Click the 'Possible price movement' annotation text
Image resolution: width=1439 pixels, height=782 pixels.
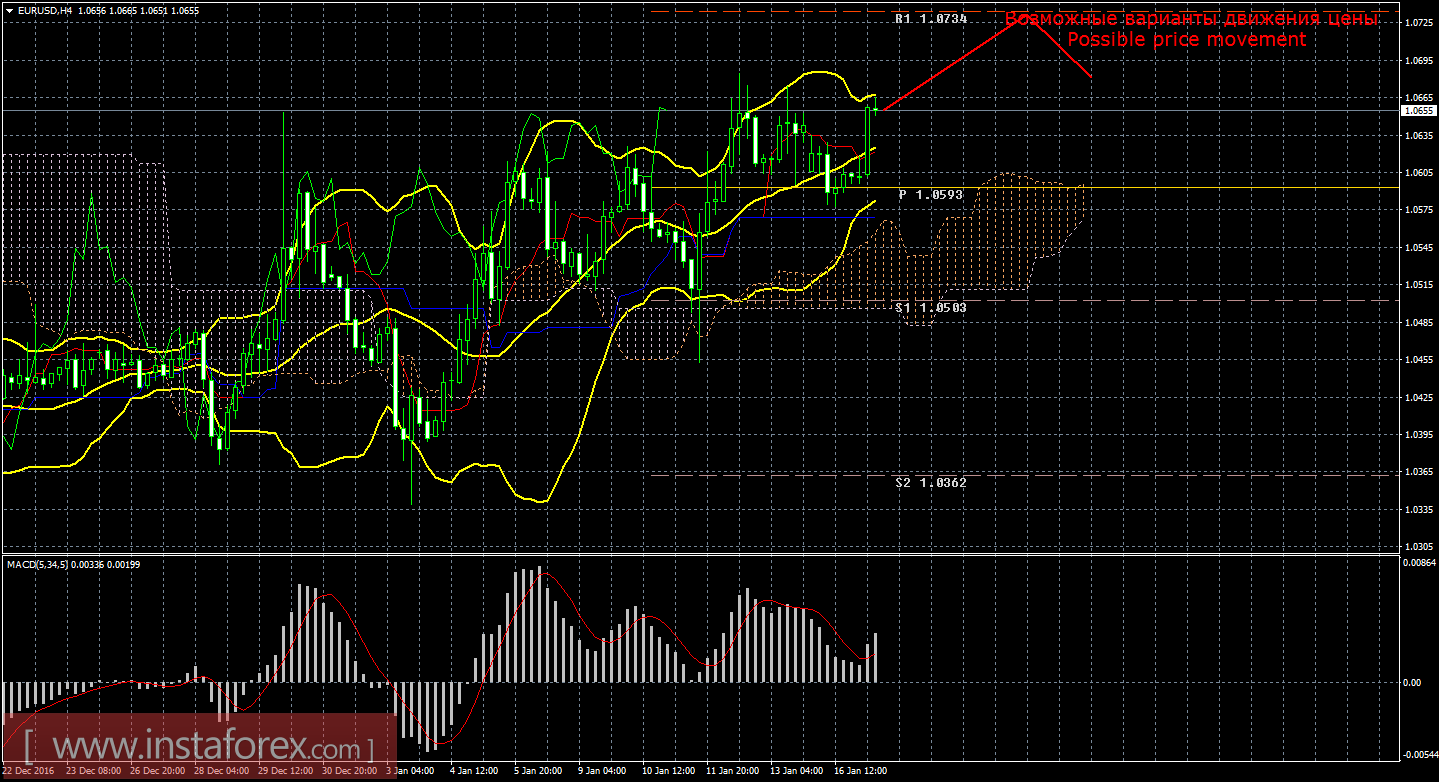coord(1186,39)
